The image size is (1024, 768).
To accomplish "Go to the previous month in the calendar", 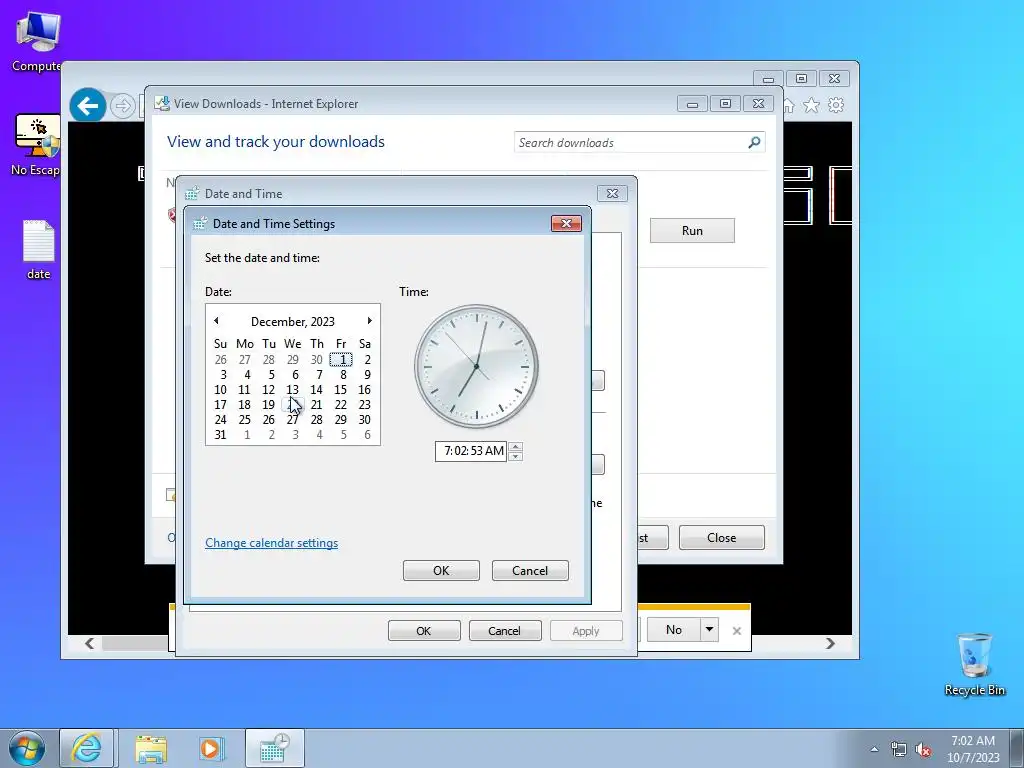I will click(x=216, y=321).
